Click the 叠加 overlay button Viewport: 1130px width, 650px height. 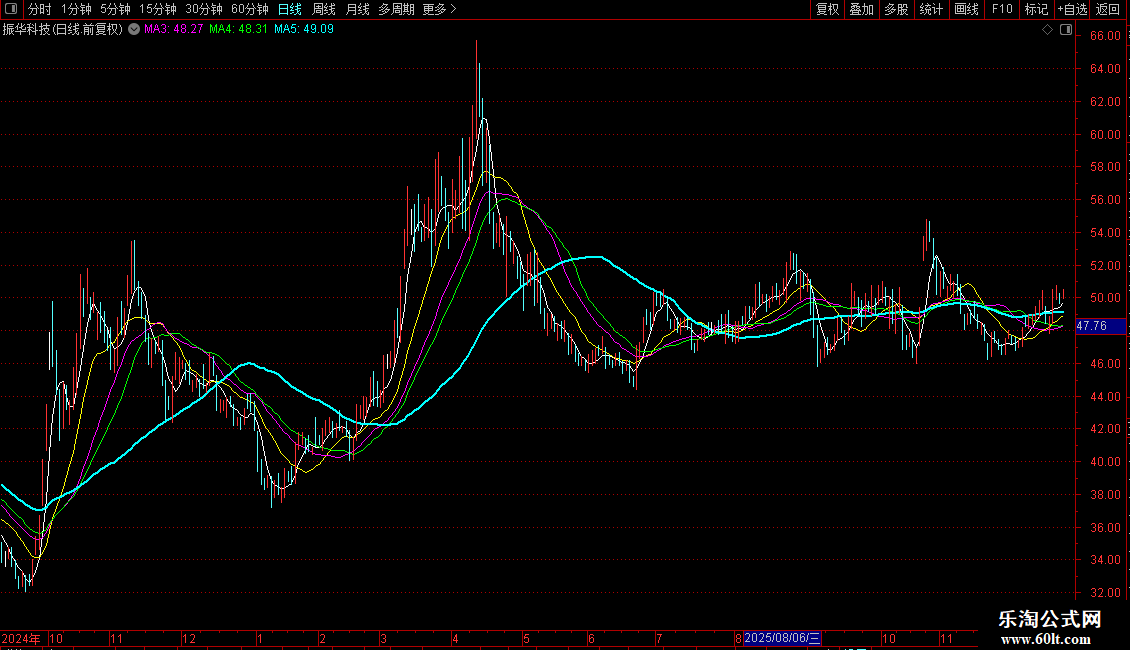point(862,9)
